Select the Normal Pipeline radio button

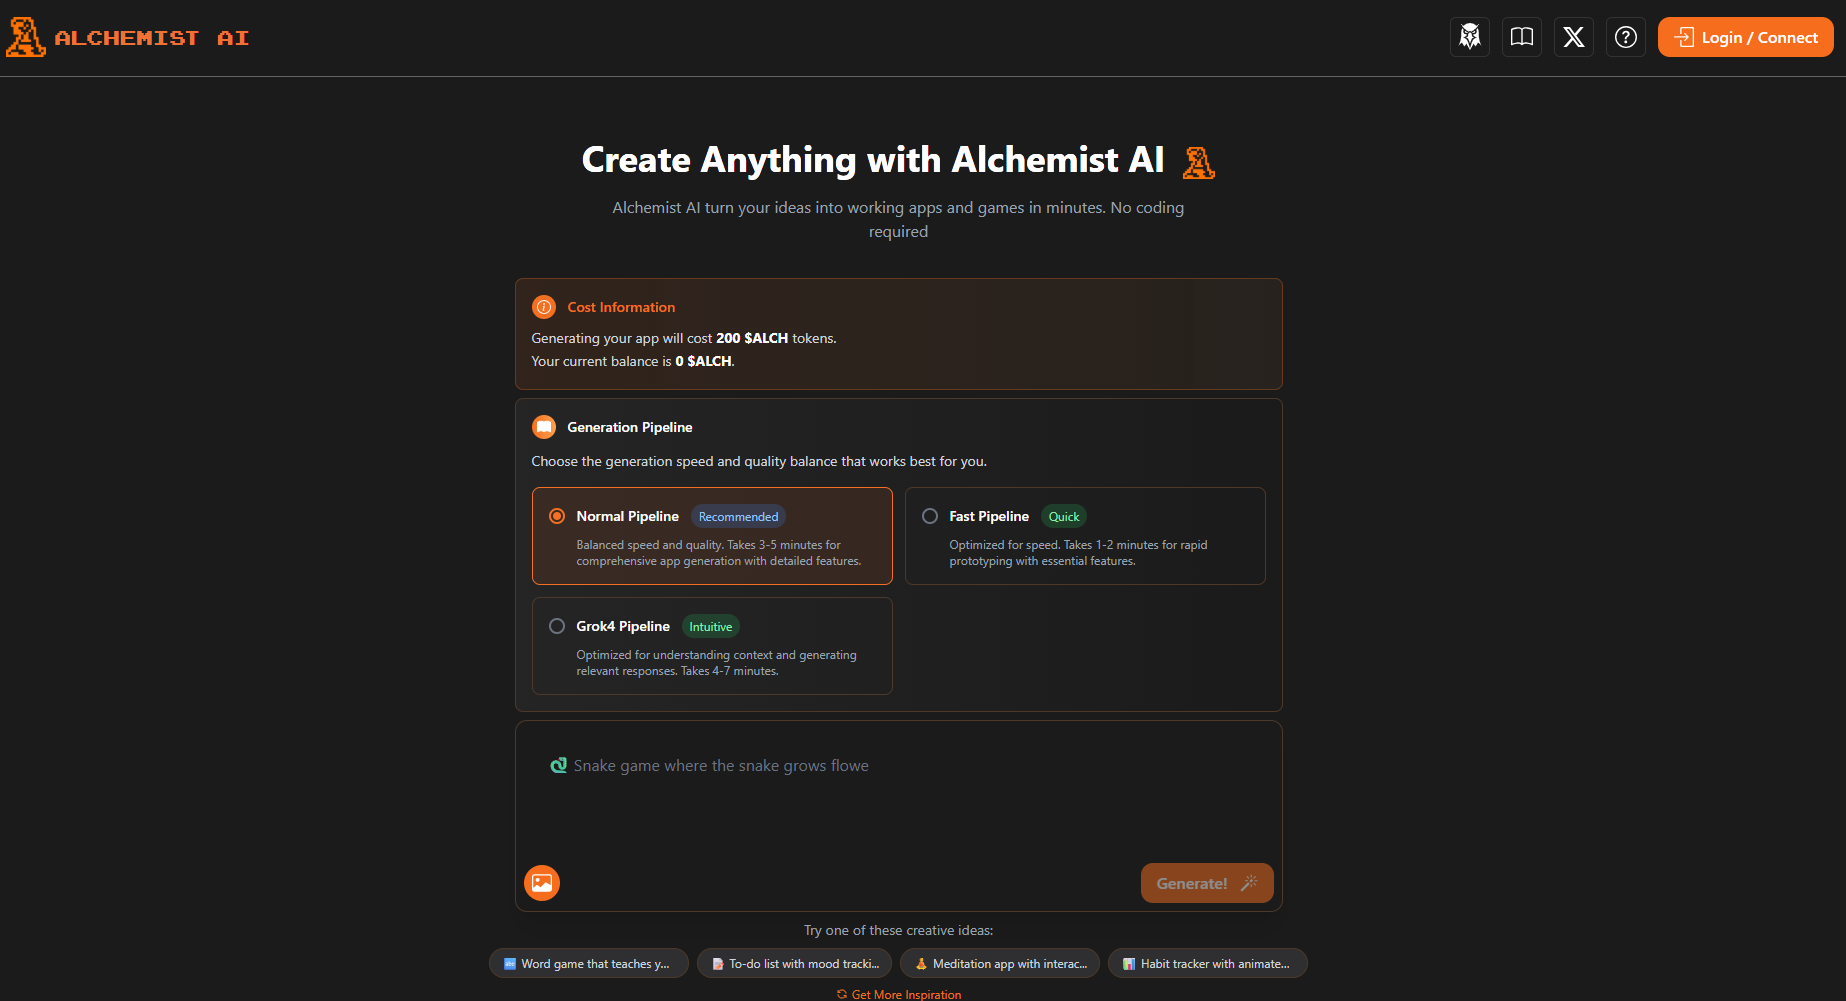pyautogui.click(x=557, y=516)
